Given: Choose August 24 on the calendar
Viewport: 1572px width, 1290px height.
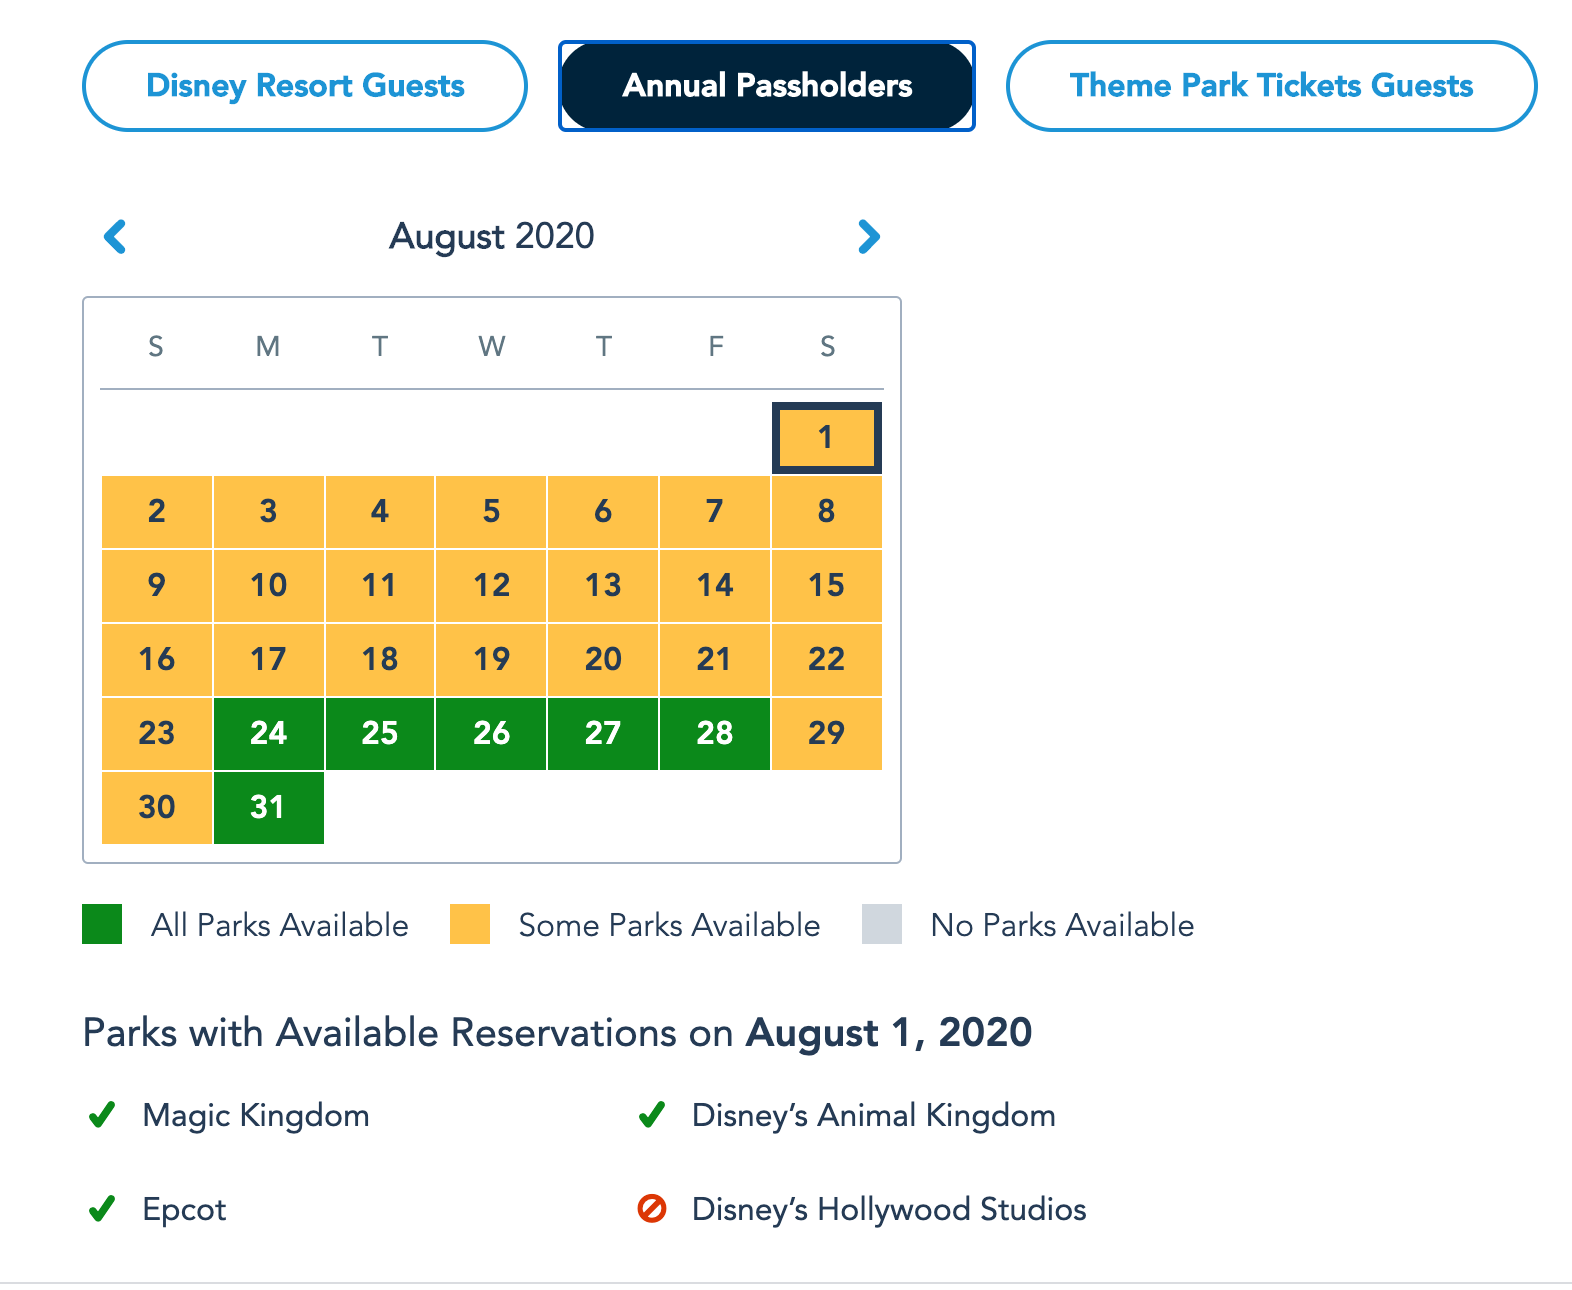Looking at the screenshot, I should 268,733.
